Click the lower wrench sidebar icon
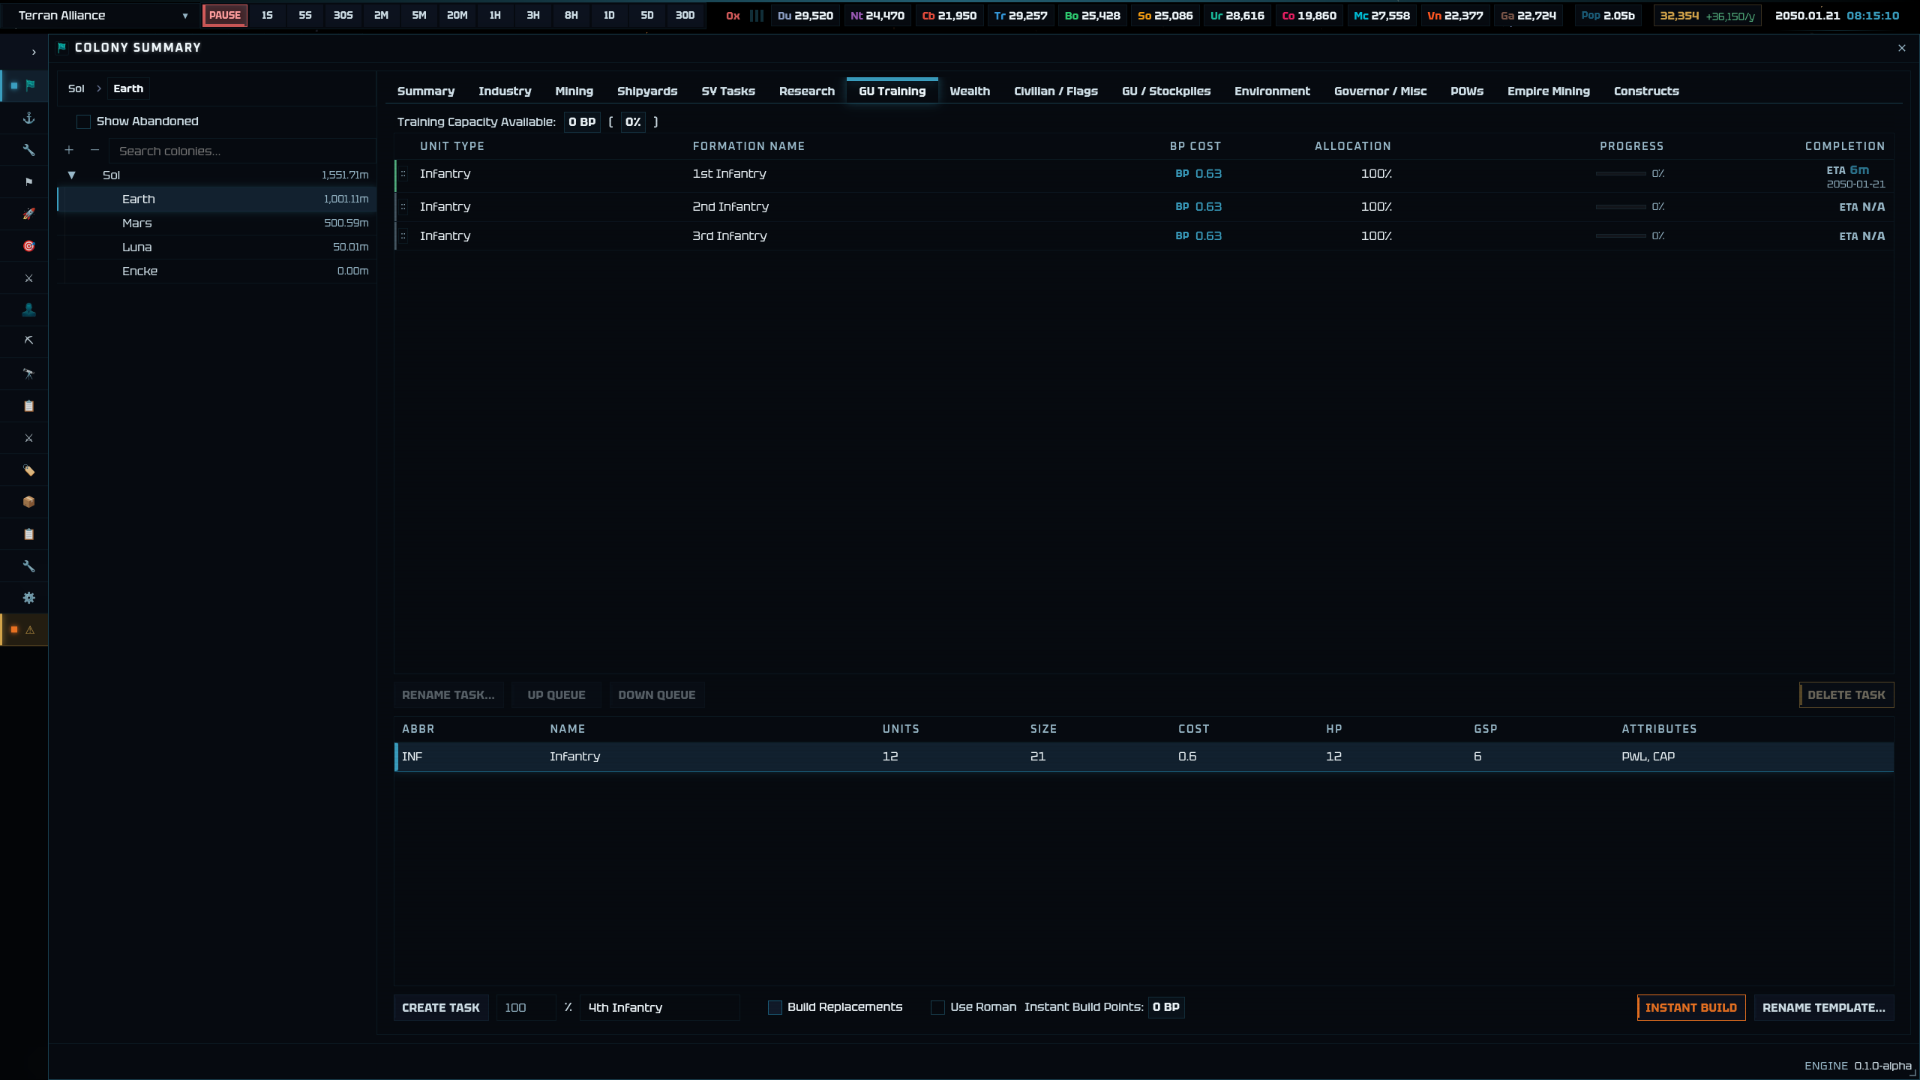The height and width of the screenshot is (1080, 1920). (x=29, y=566)
